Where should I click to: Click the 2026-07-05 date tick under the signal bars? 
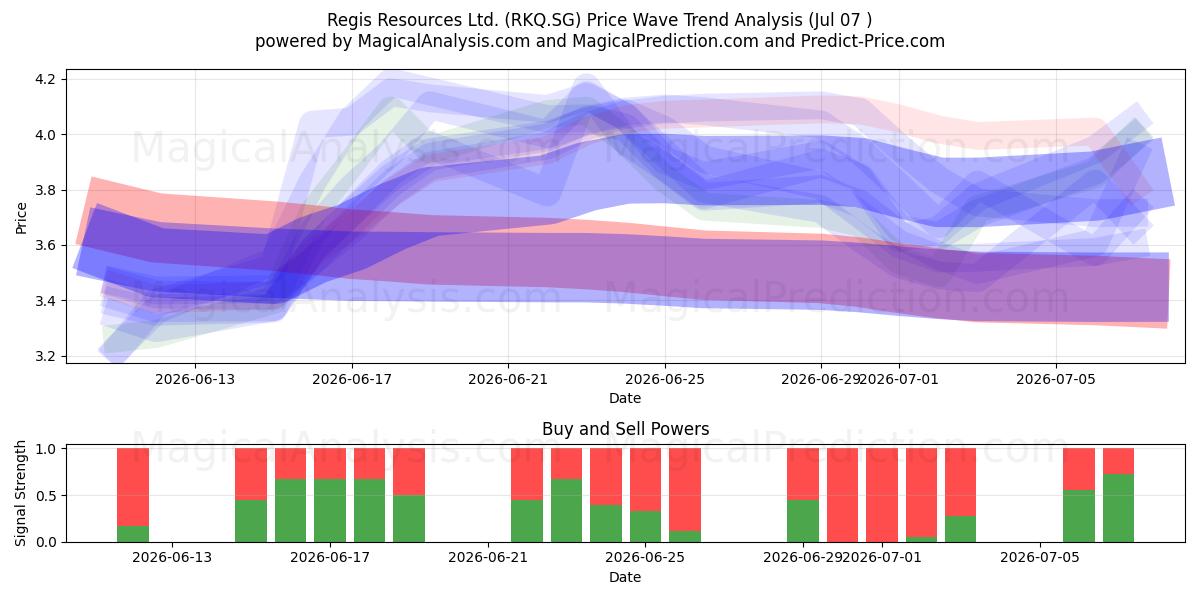(x=1041, y=558)
